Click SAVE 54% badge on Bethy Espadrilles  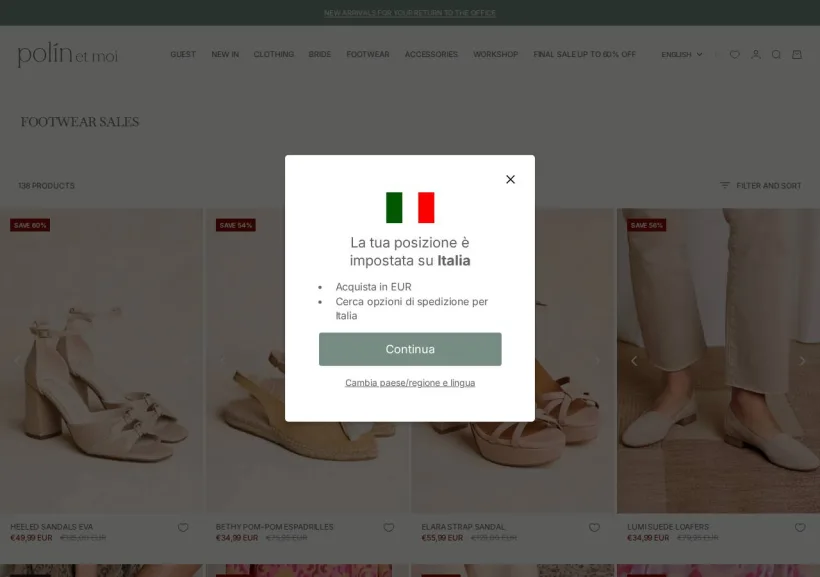click(235, 225)
